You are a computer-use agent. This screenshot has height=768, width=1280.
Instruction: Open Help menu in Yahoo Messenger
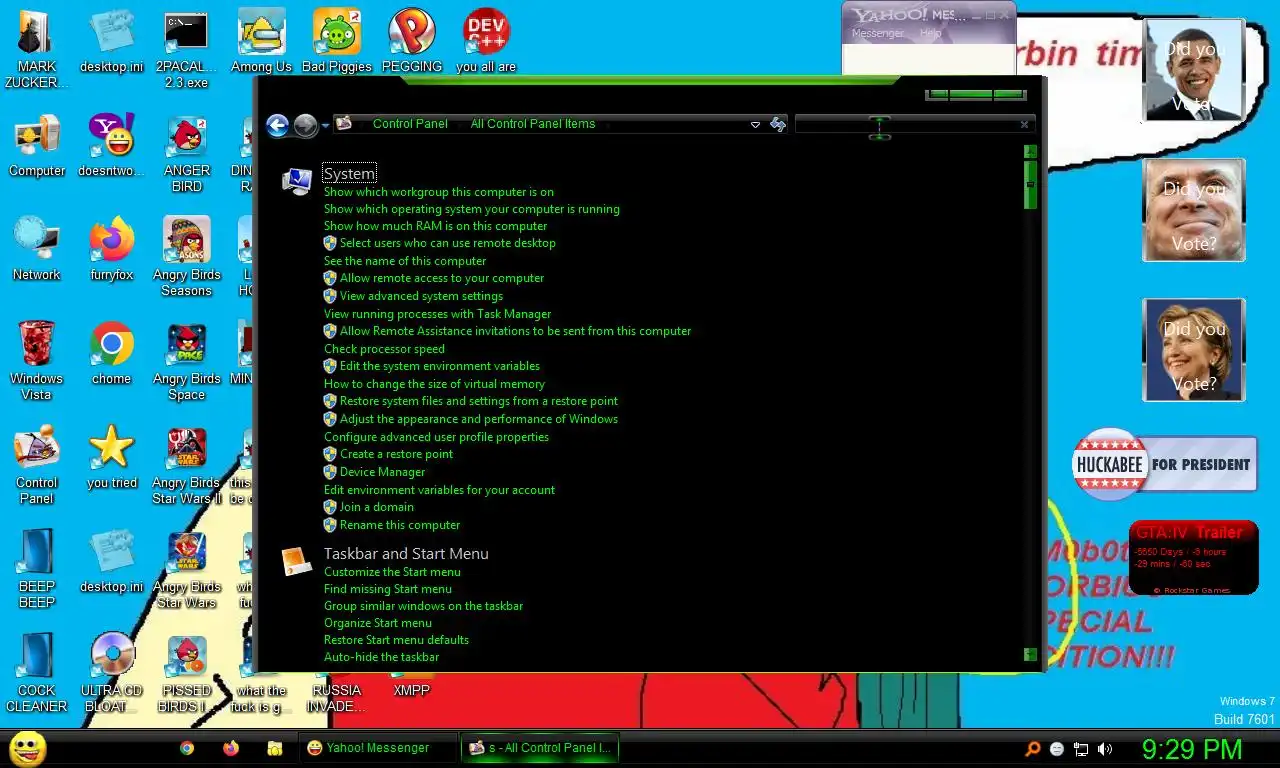[x=931, y=33]
